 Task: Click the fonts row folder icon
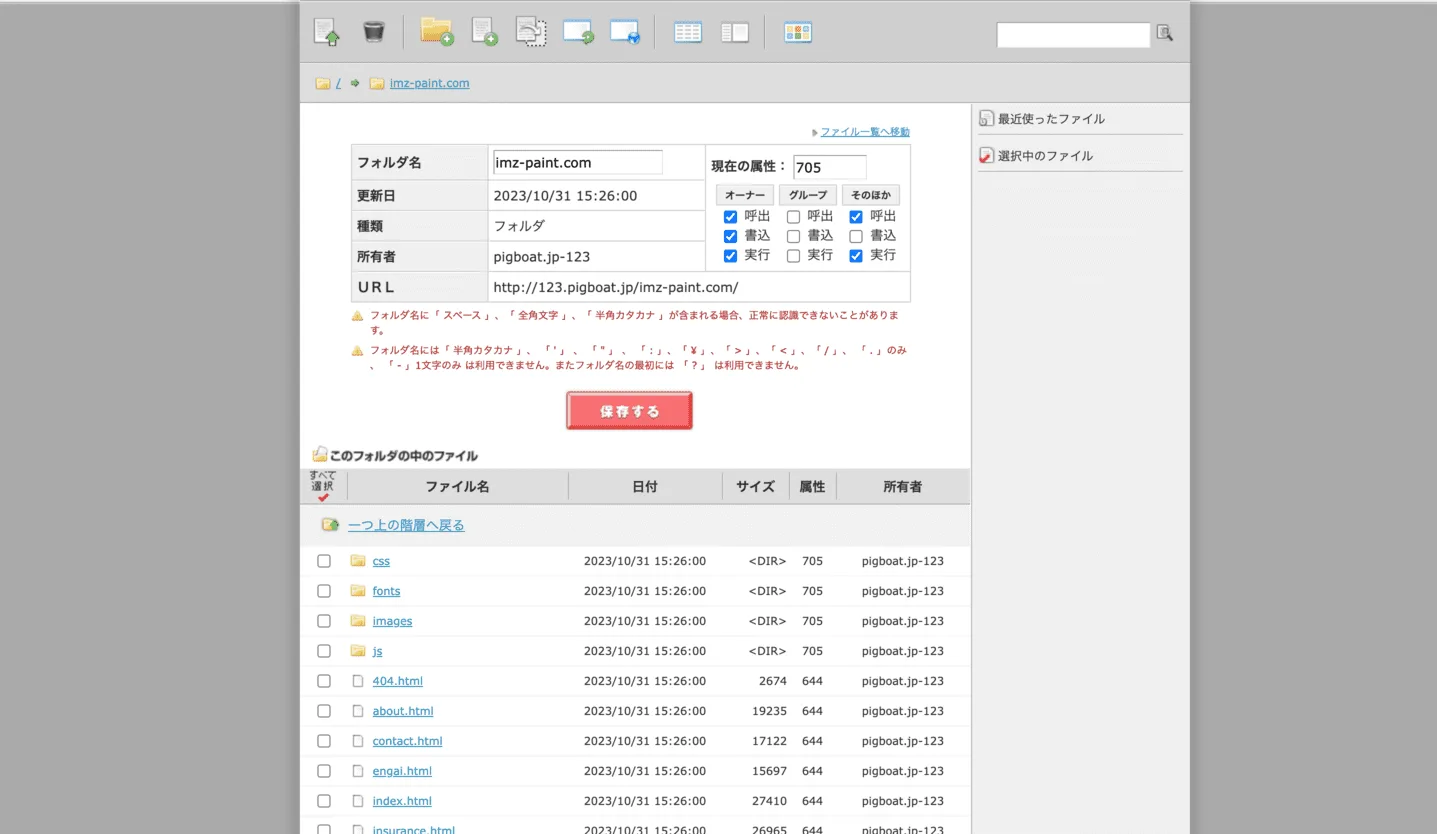[x=358, y=591]
